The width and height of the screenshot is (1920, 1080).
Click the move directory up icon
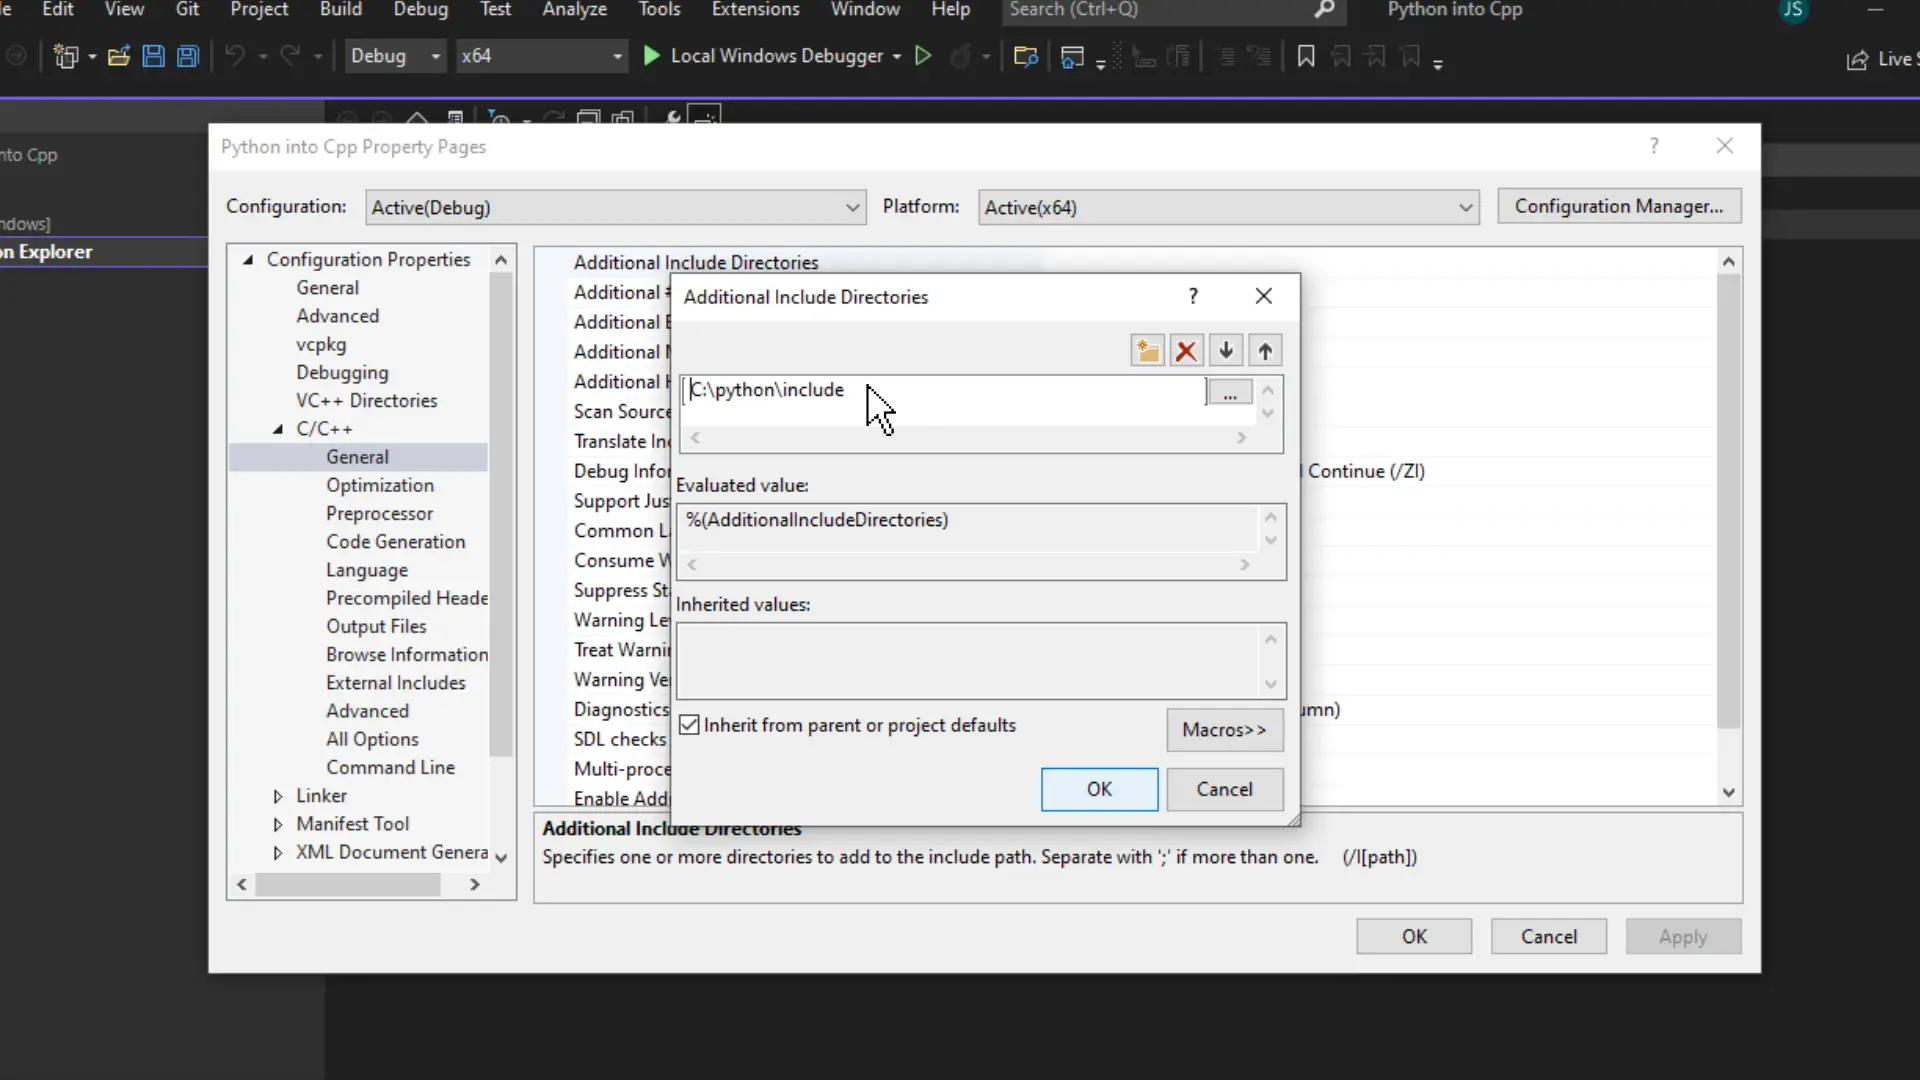[1265, 351]
